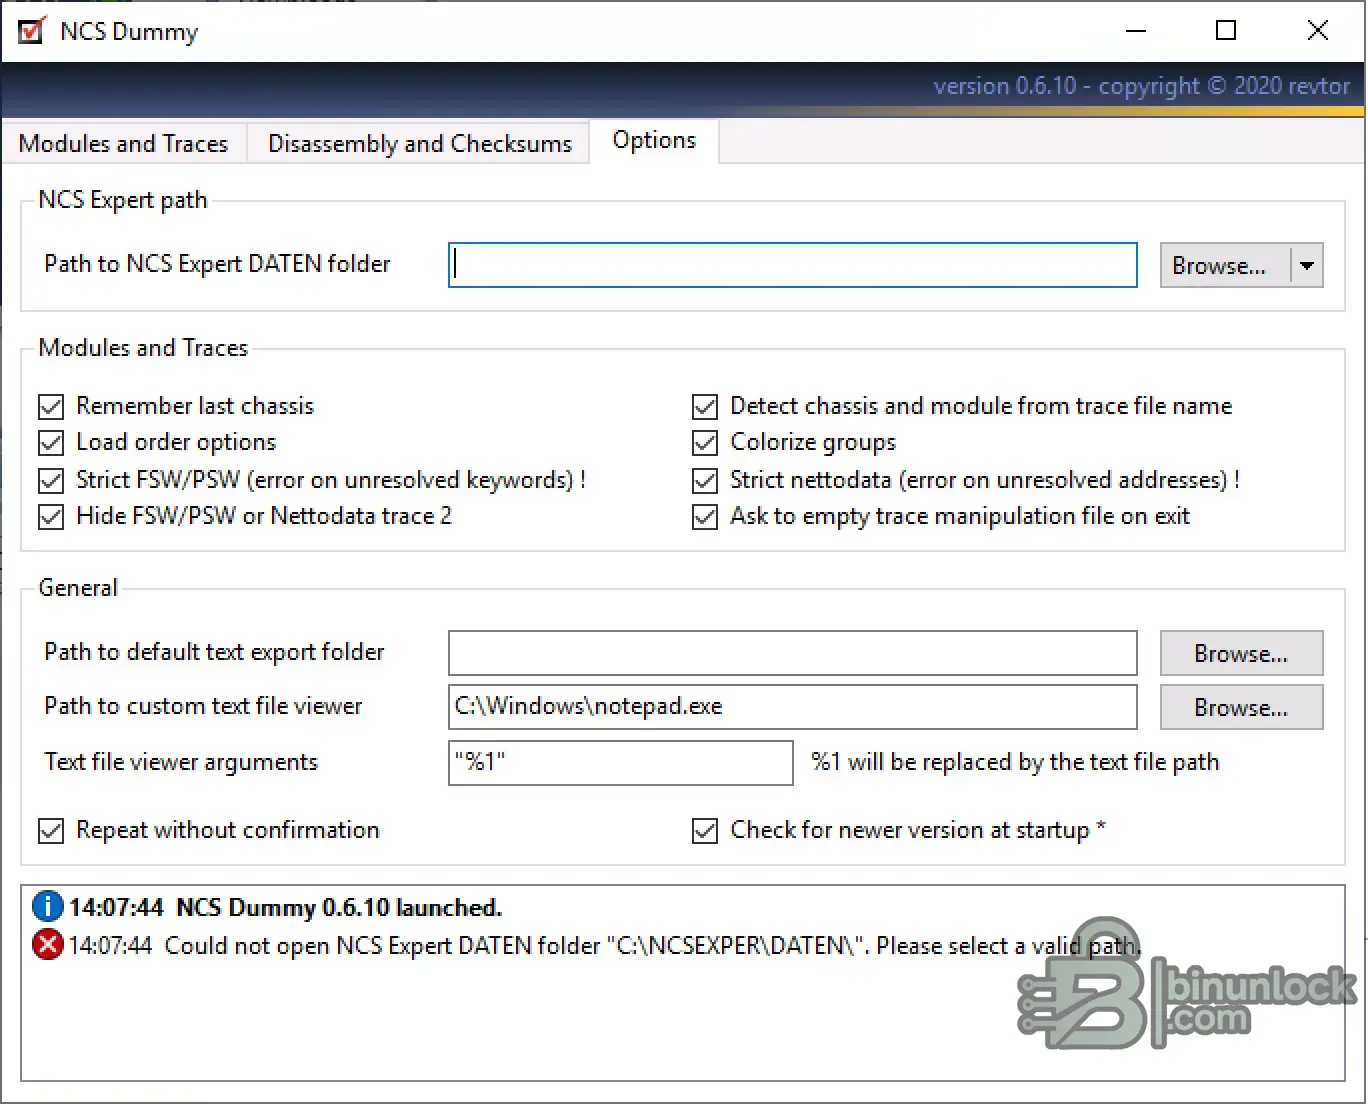Uncheck Check for newer version at startup
Image resolution: width=1368 pixels, height=1104 pixels.
click(705, 831)
